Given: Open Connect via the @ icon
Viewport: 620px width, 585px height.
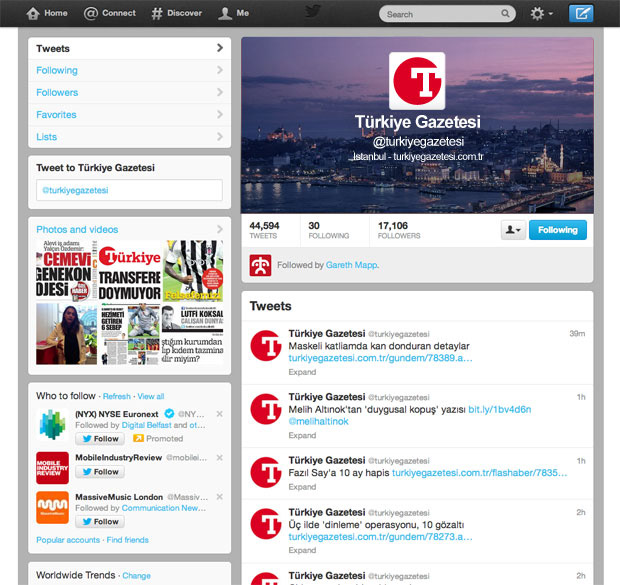Looking at the screenshot, I should click(x=91, y=13).
